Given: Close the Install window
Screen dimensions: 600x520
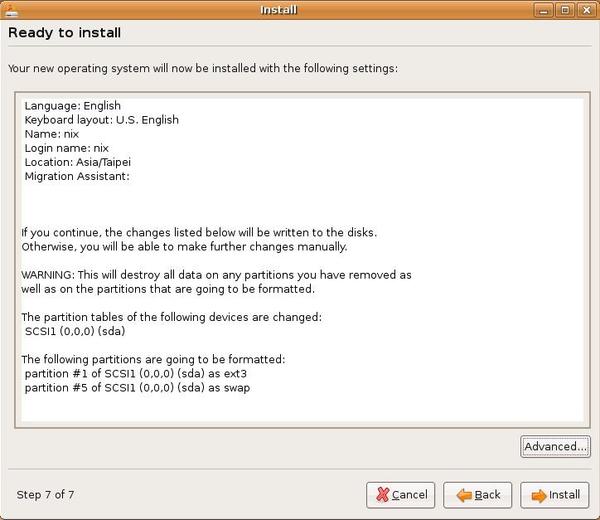Looking at the screenshot, I should 586,10.
